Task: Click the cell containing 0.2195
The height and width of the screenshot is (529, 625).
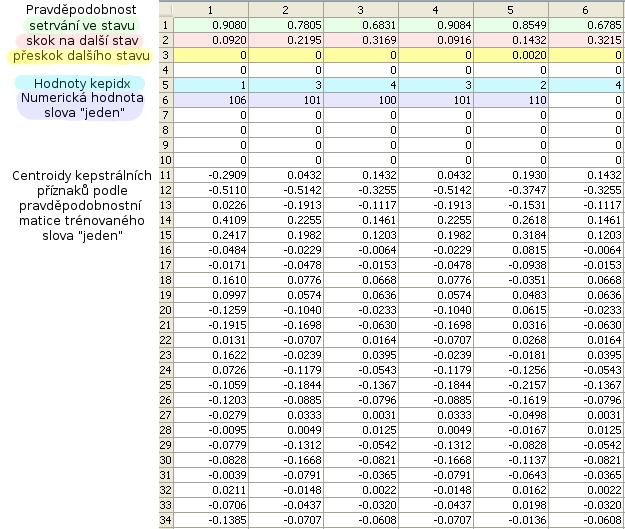Action: point(286,40)
